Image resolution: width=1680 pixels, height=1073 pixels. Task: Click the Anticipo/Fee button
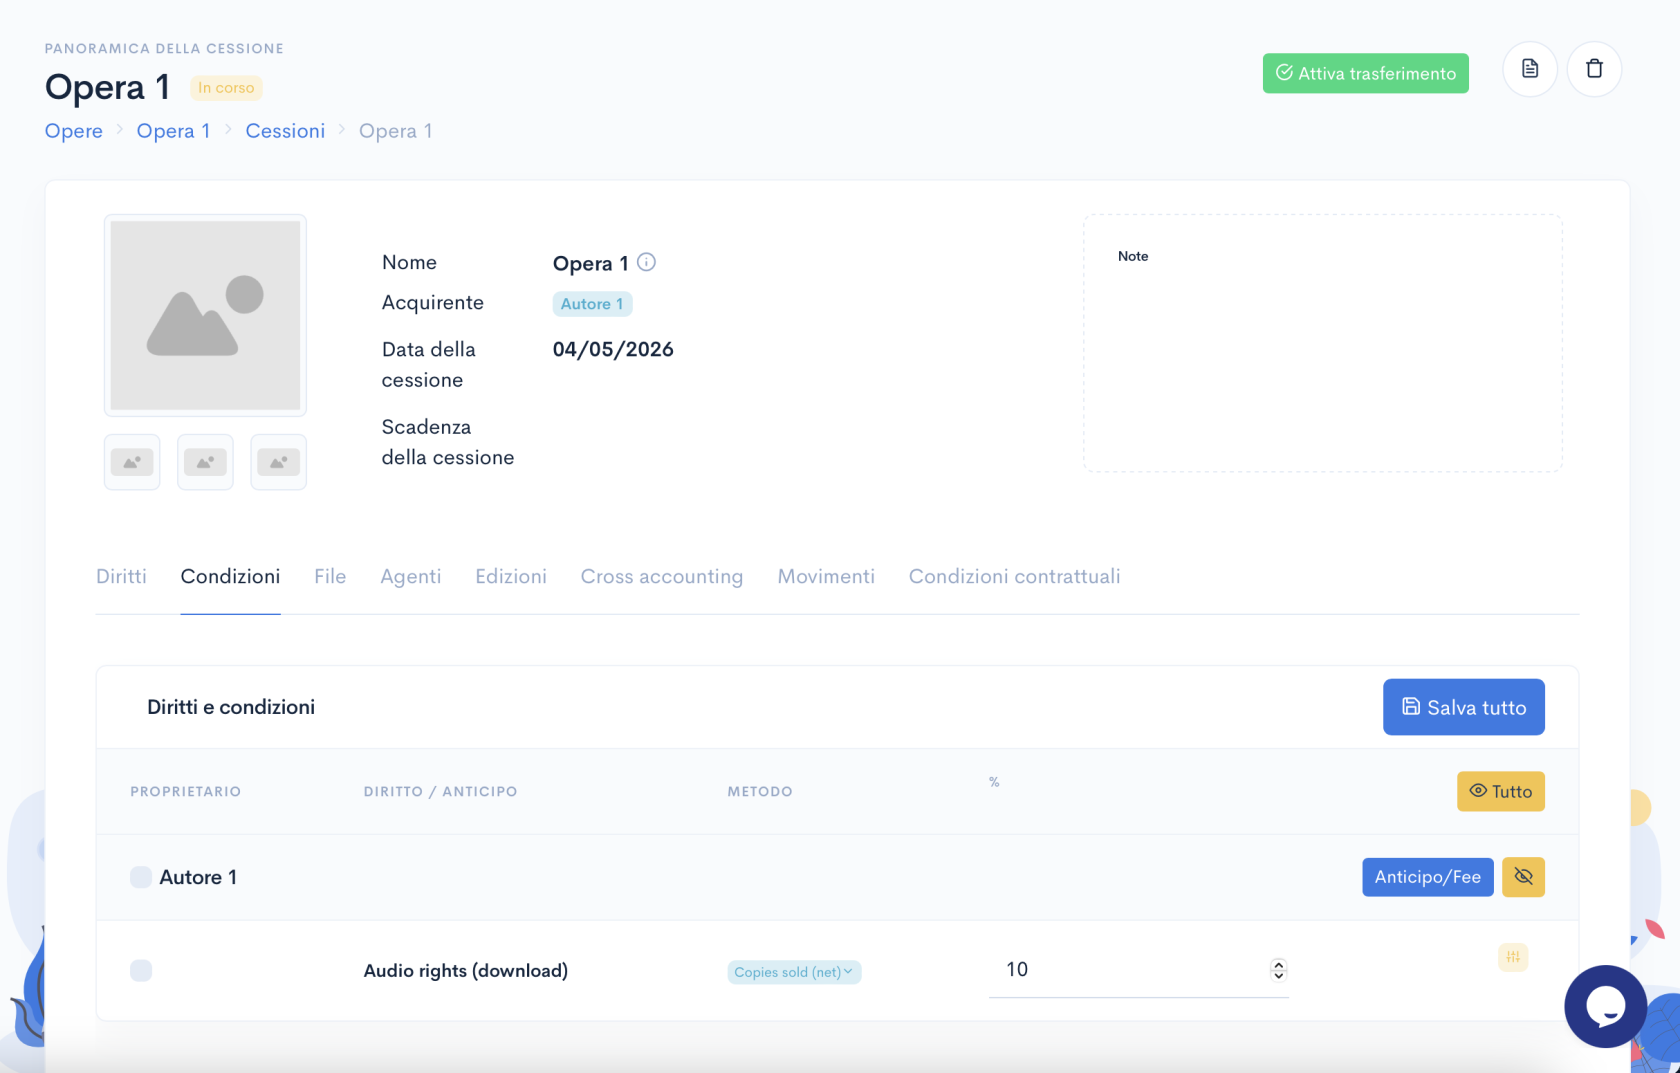pyautogui.click(x=1427, y=877)
